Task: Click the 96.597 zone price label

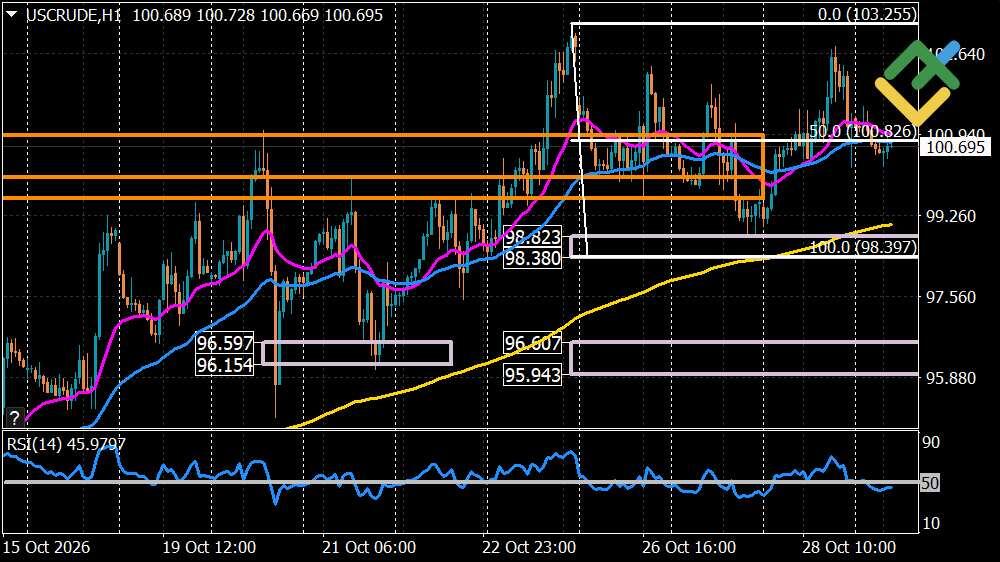Action: [x=224, y=343]
